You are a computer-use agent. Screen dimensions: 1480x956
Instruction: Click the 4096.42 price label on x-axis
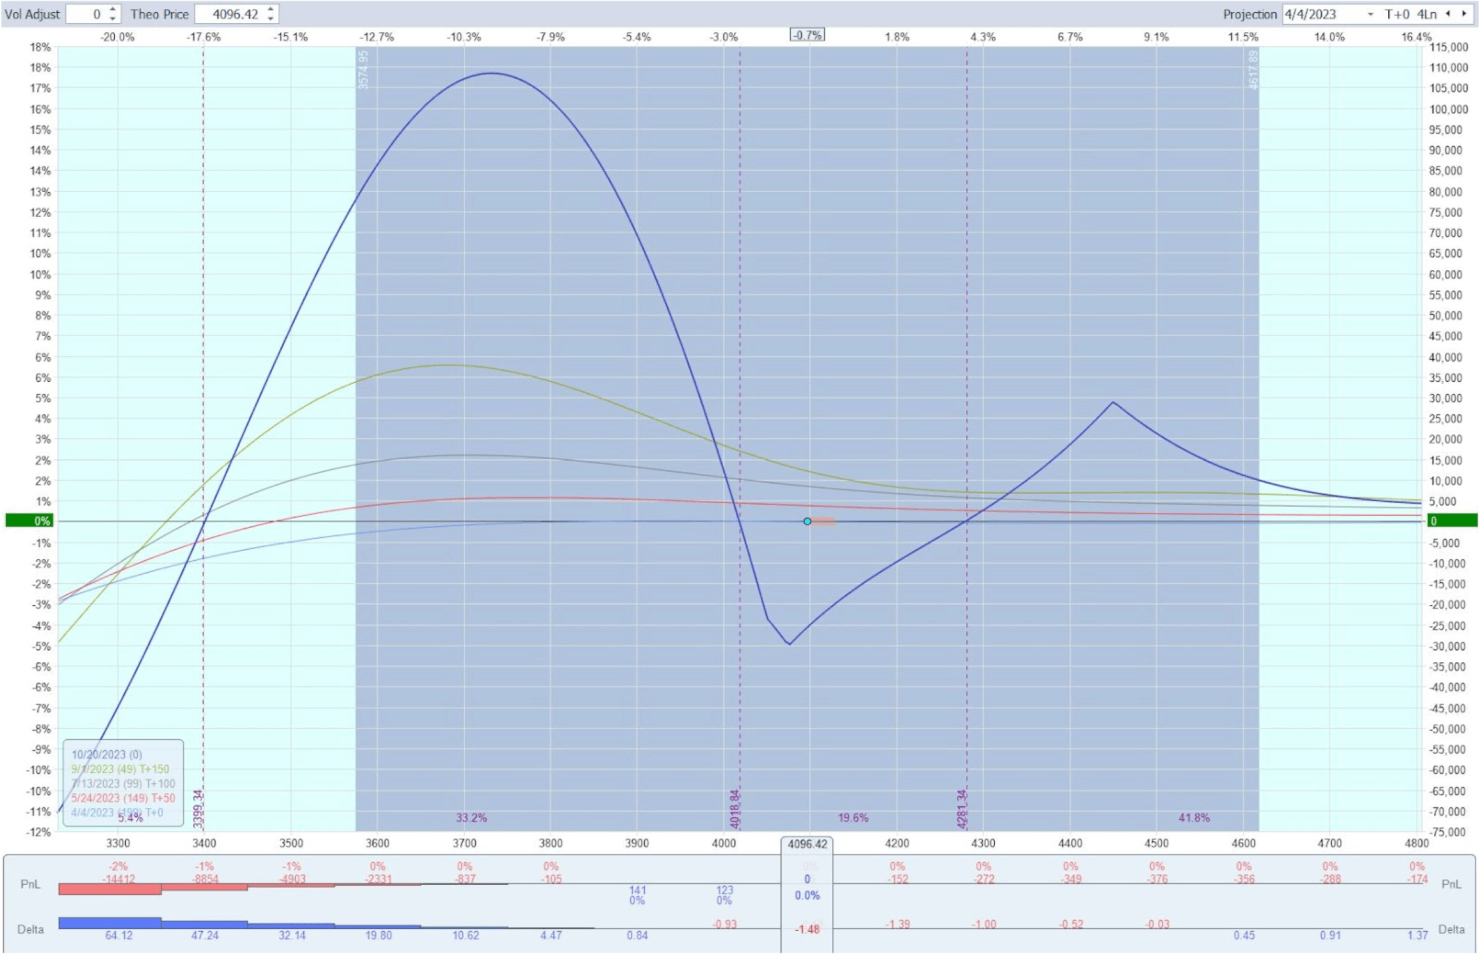(807, 844)
